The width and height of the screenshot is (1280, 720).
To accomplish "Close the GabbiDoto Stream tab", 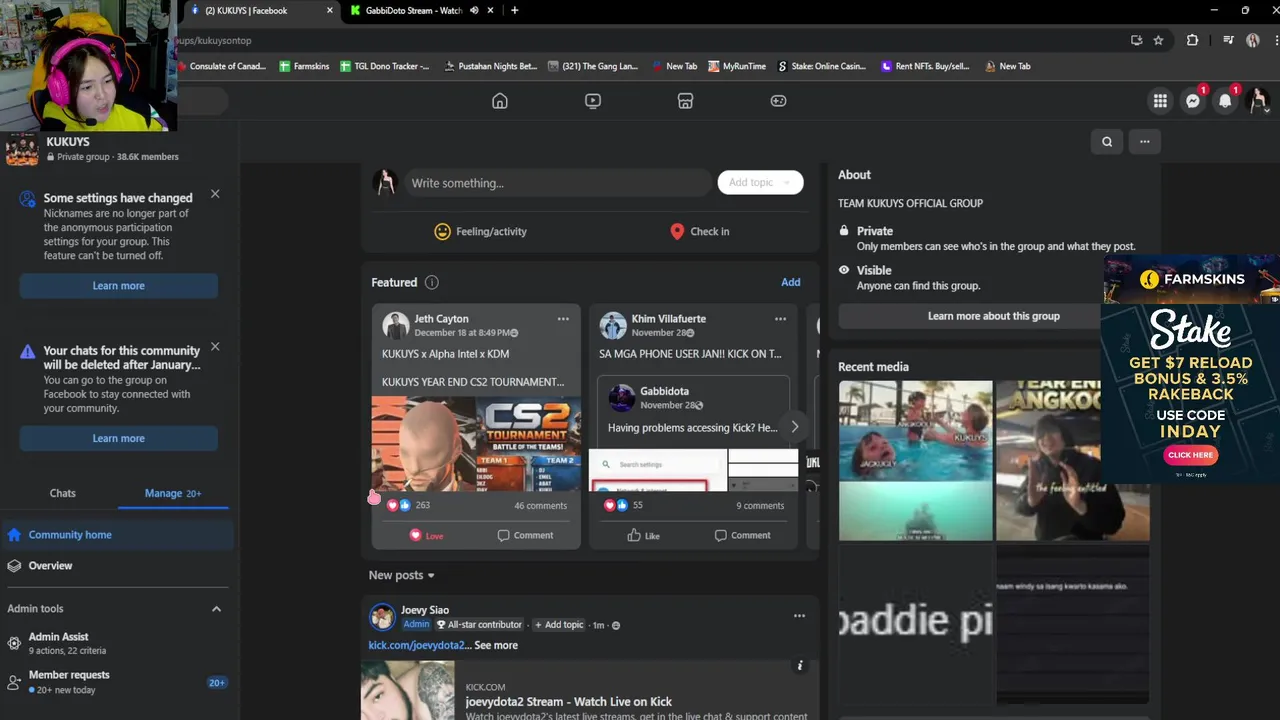I will [490, 10].
